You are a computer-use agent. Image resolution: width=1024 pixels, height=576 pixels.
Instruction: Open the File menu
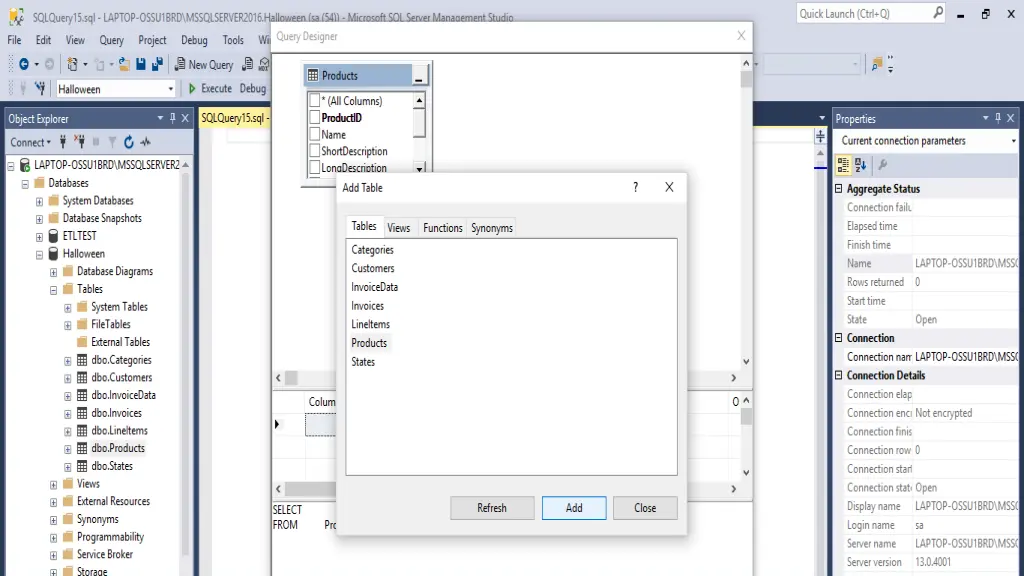(x=14, y=40)
